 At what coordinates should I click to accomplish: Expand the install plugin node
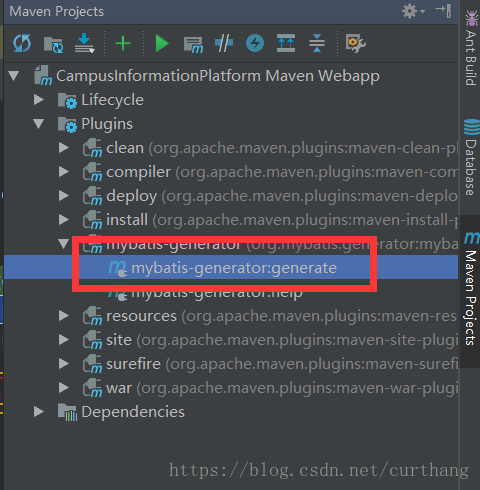coord(63,220)
